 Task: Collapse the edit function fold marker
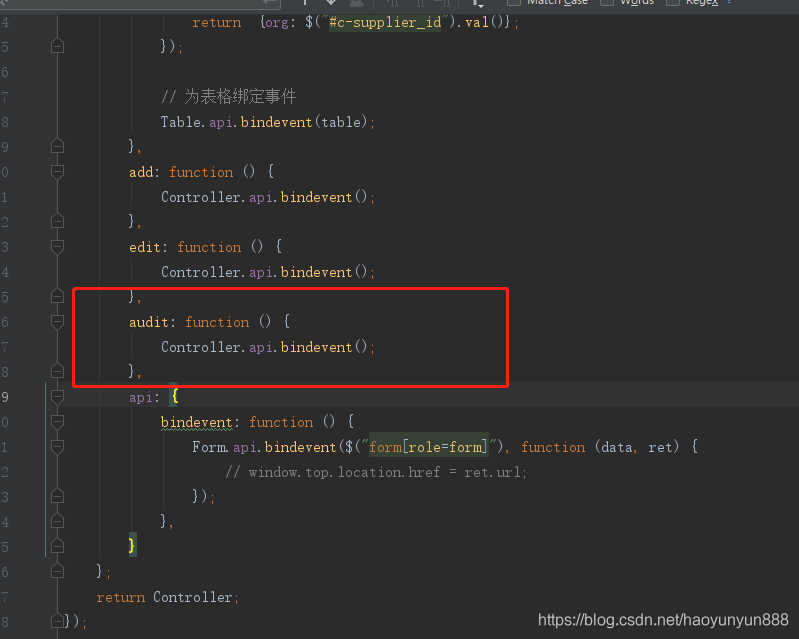point(57,247)
